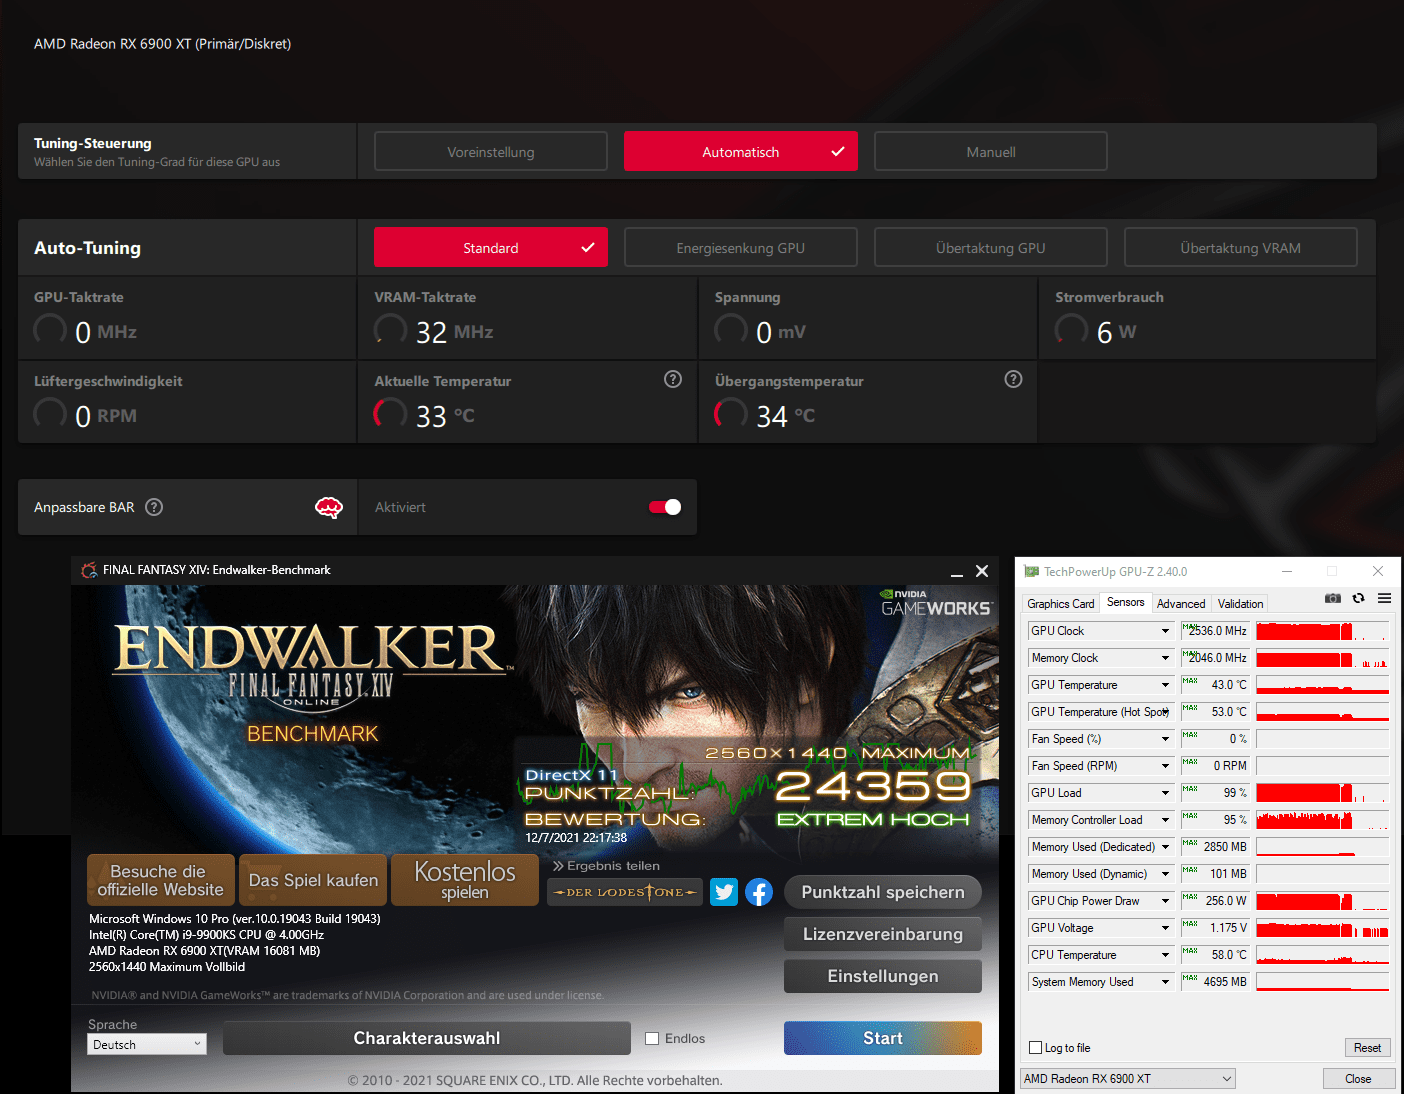Image resolution: width=1404 pixels, height=1094 pixels.
Task: Open Fan Speed (RPM) sensor dropdown
Action: click(1165, 766)
